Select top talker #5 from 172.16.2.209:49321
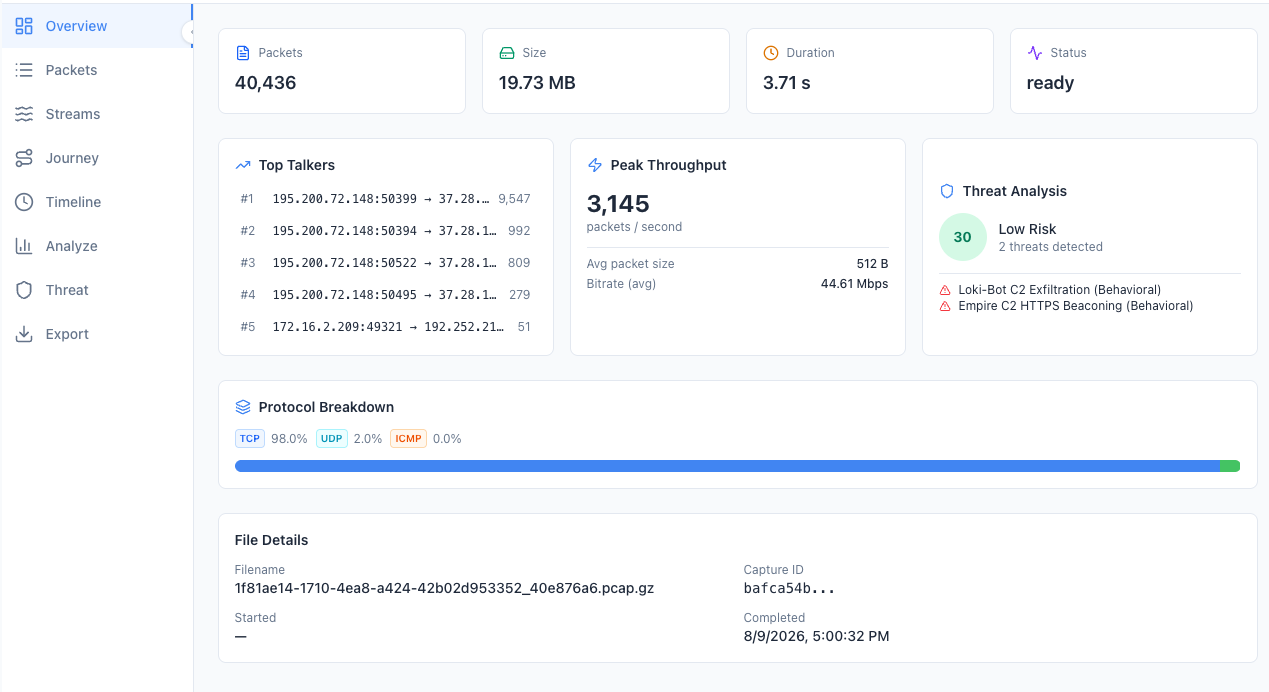The image size is (1269, 692). (385, 327)
